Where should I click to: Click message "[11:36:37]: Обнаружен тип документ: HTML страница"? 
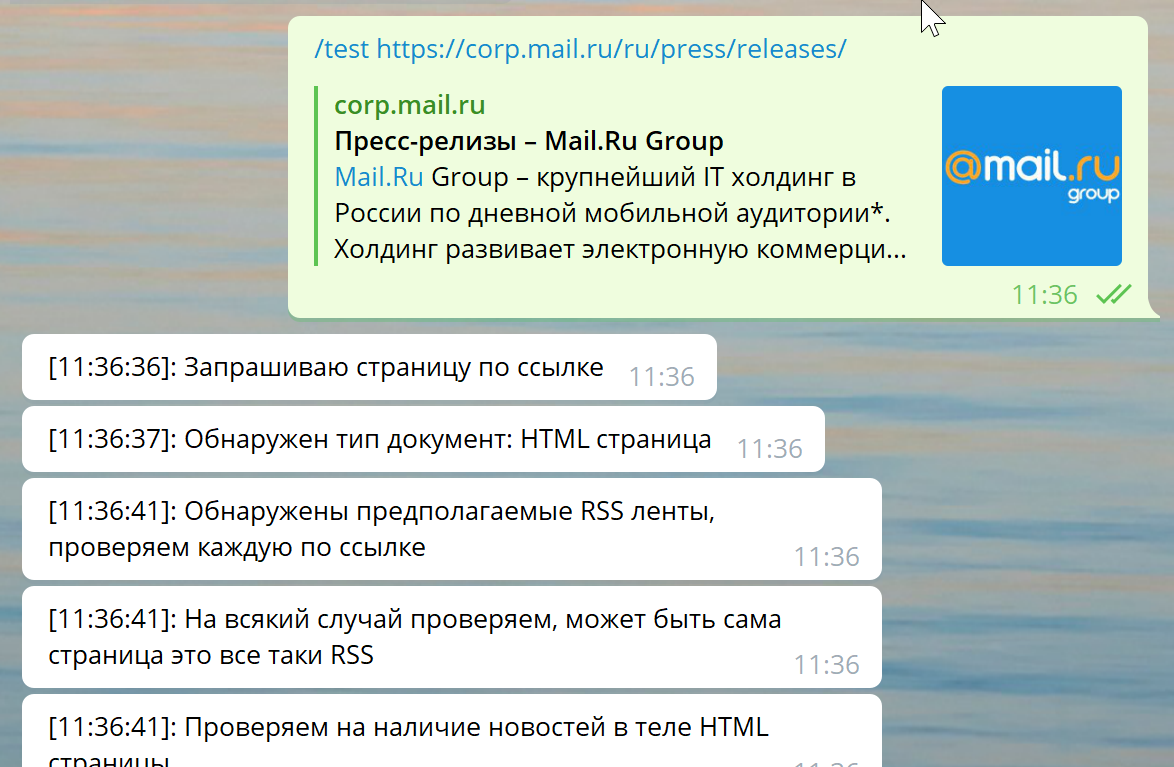pyautogui.click(x=423, y=439)
